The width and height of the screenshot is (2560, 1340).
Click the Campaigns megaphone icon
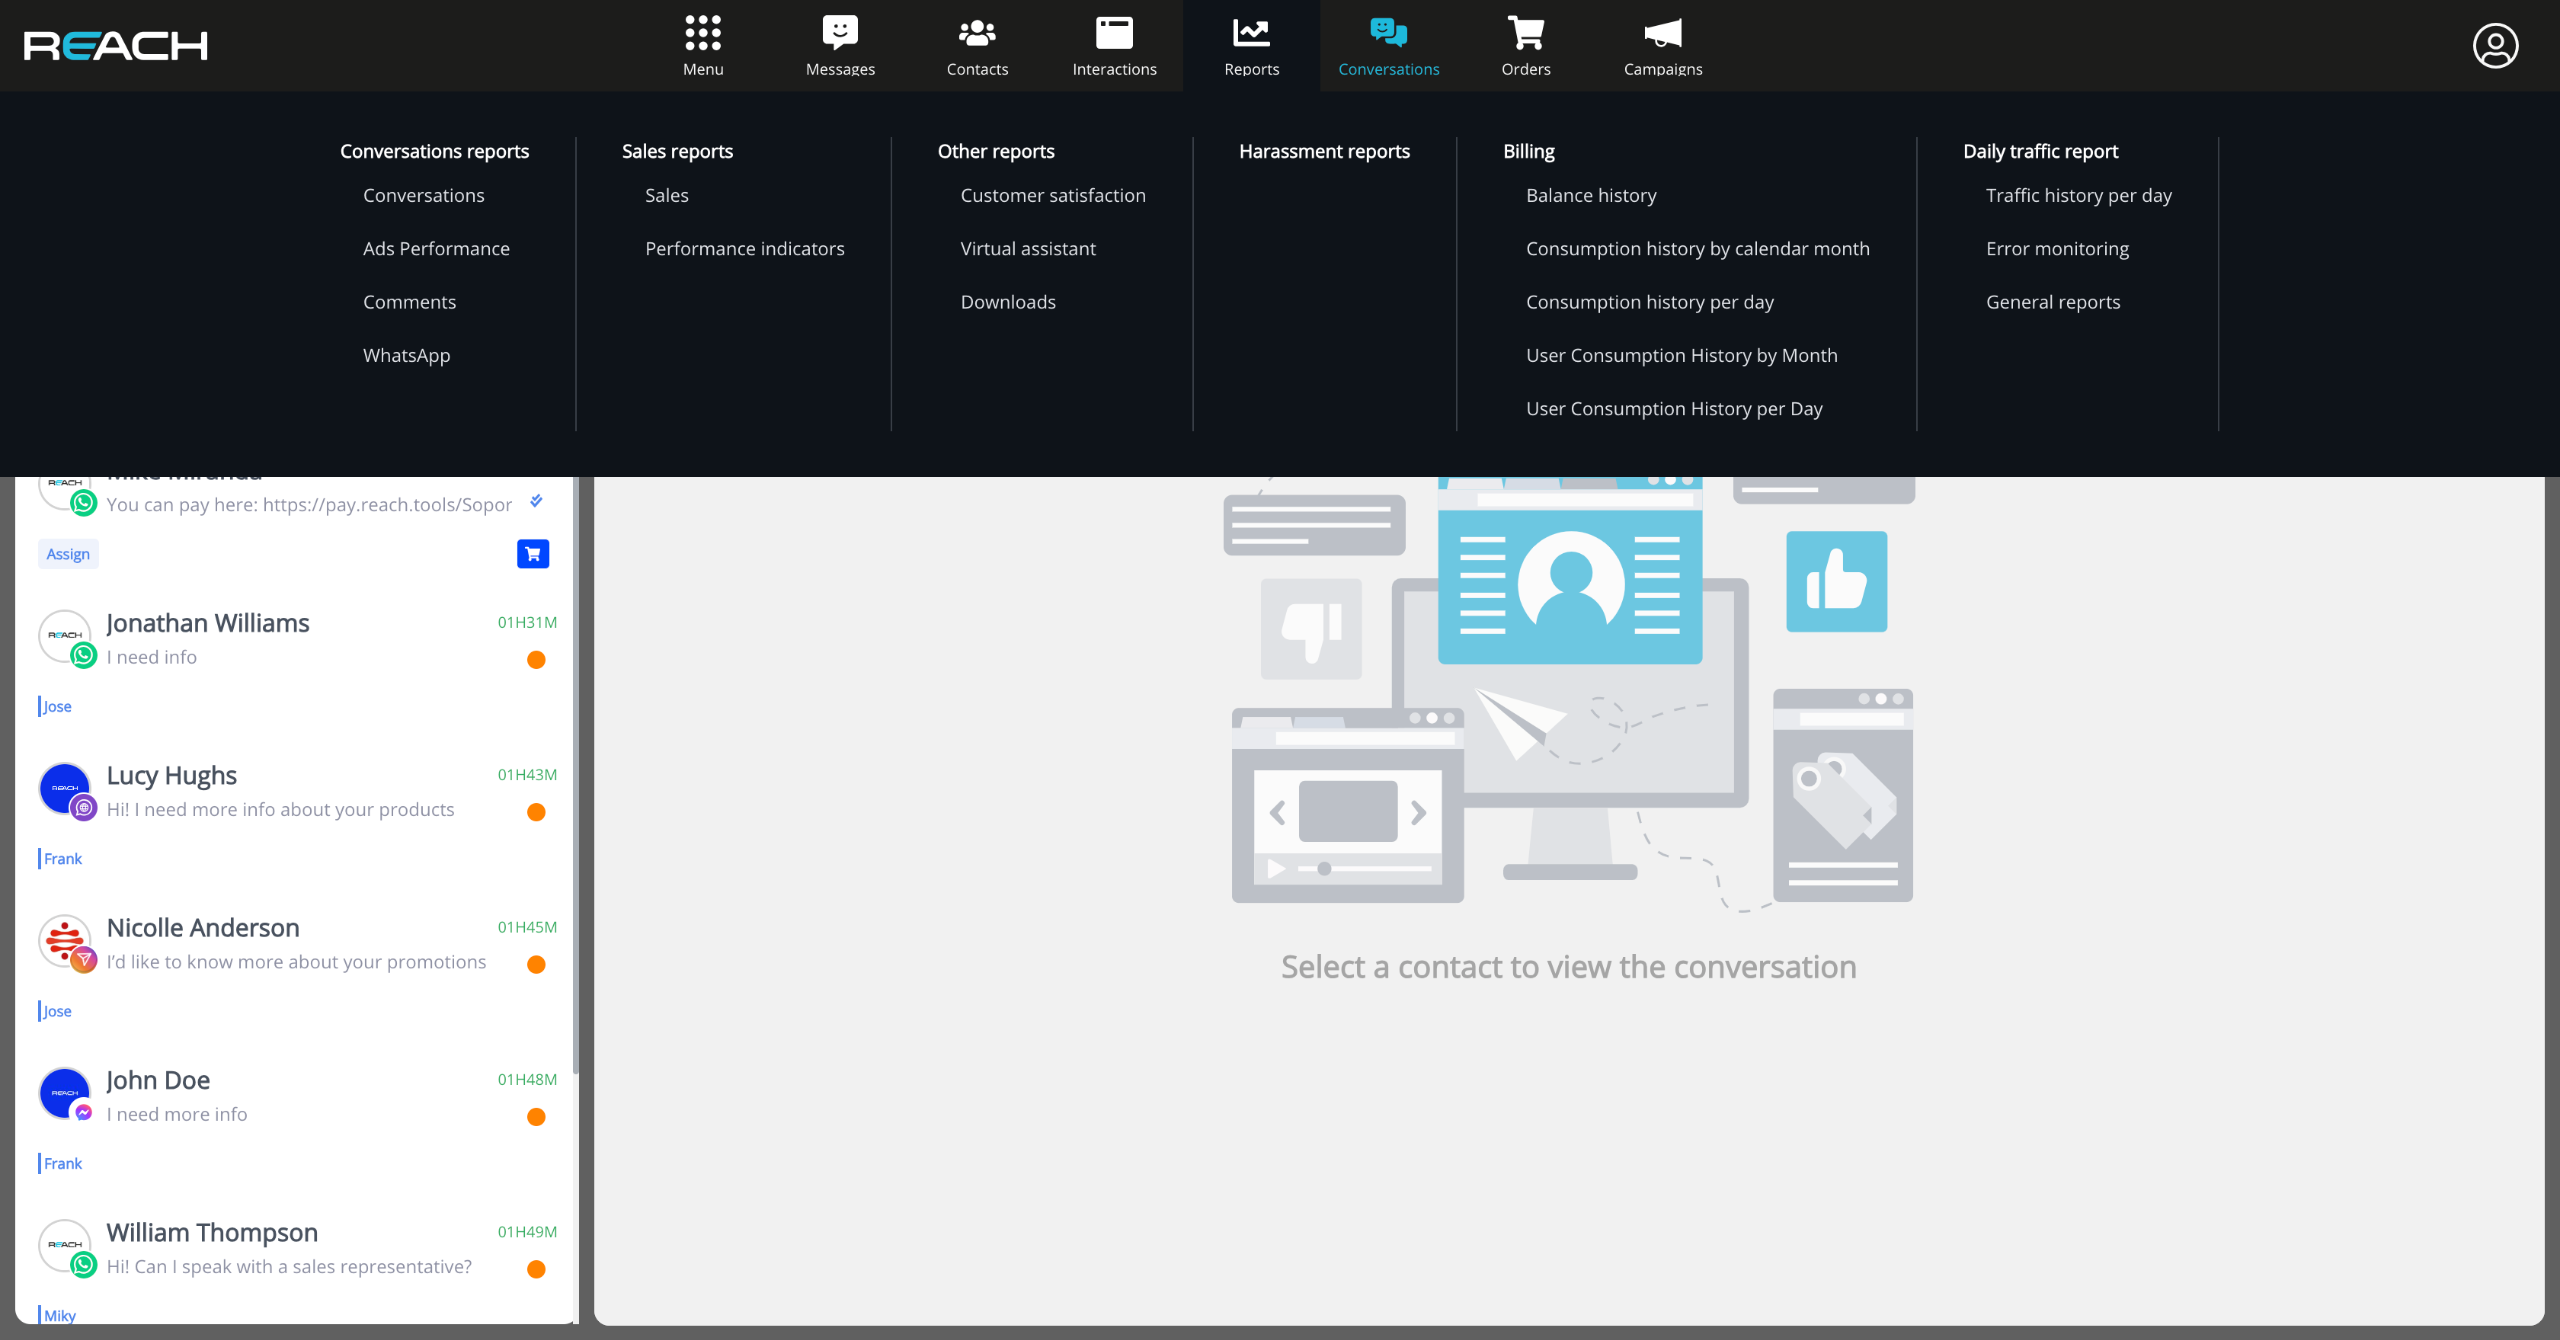(x=1662, y=33)
